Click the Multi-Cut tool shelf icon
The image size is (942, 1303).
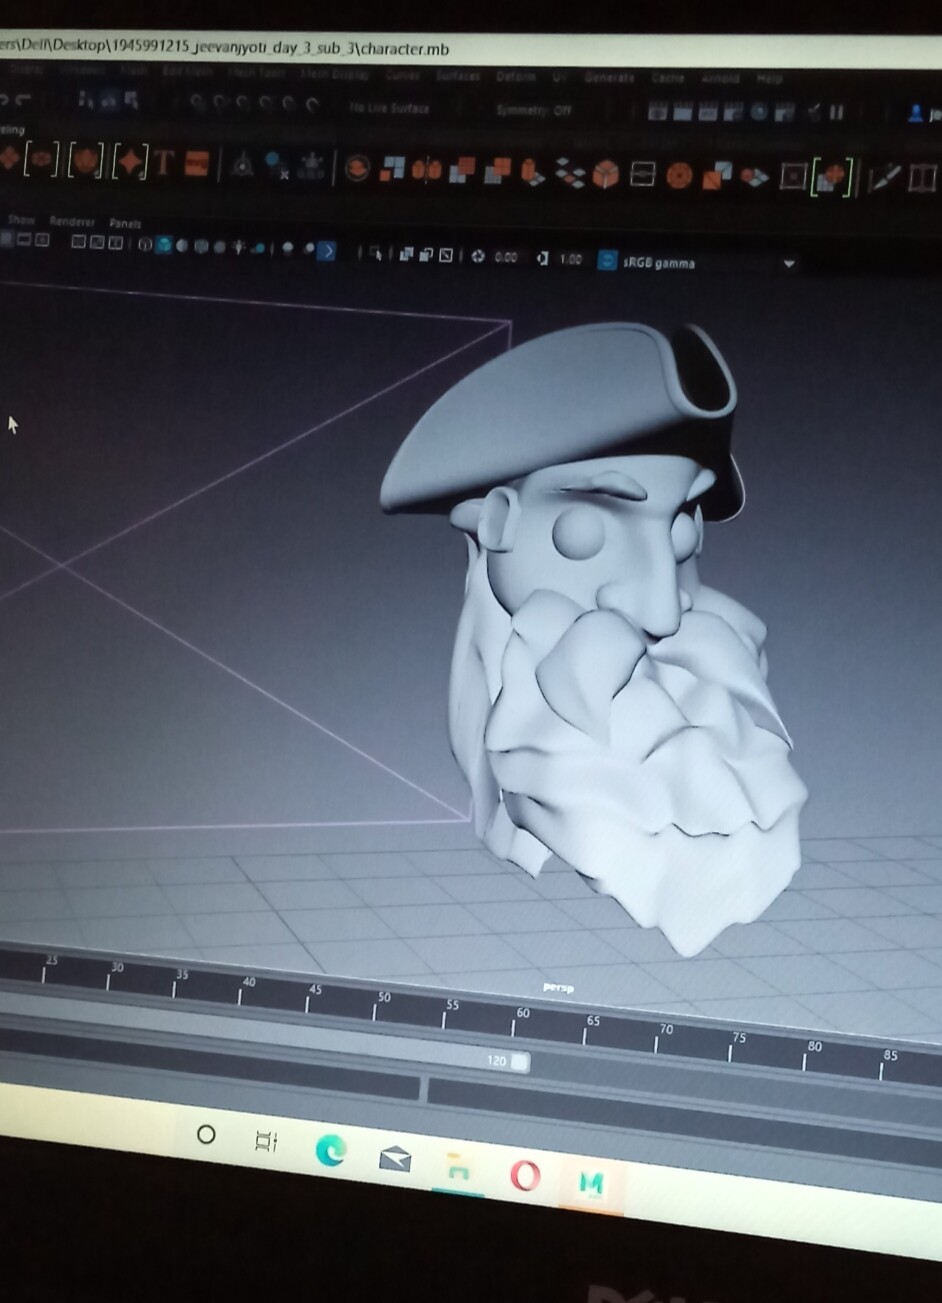click(885, 172)
